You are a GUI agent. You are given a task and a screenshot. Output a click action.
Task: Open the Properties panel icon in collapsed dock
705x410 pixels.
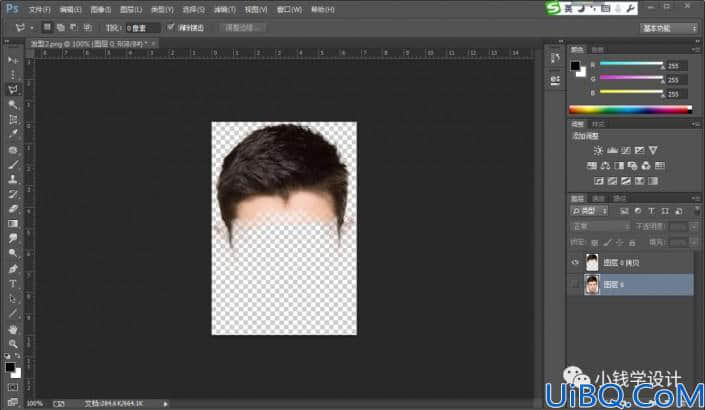click(x=555, y=80)
